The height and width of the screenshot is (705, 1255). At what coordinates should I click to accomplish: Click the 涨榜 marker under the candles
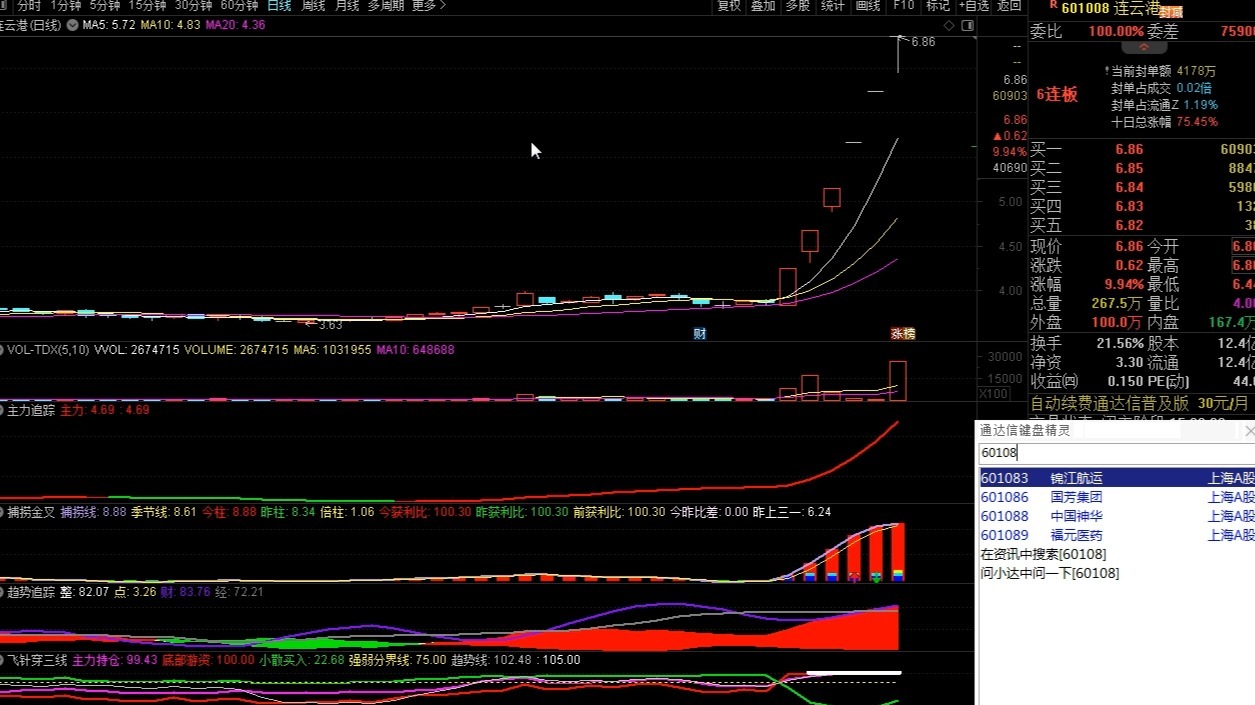[x=903, y=333]
